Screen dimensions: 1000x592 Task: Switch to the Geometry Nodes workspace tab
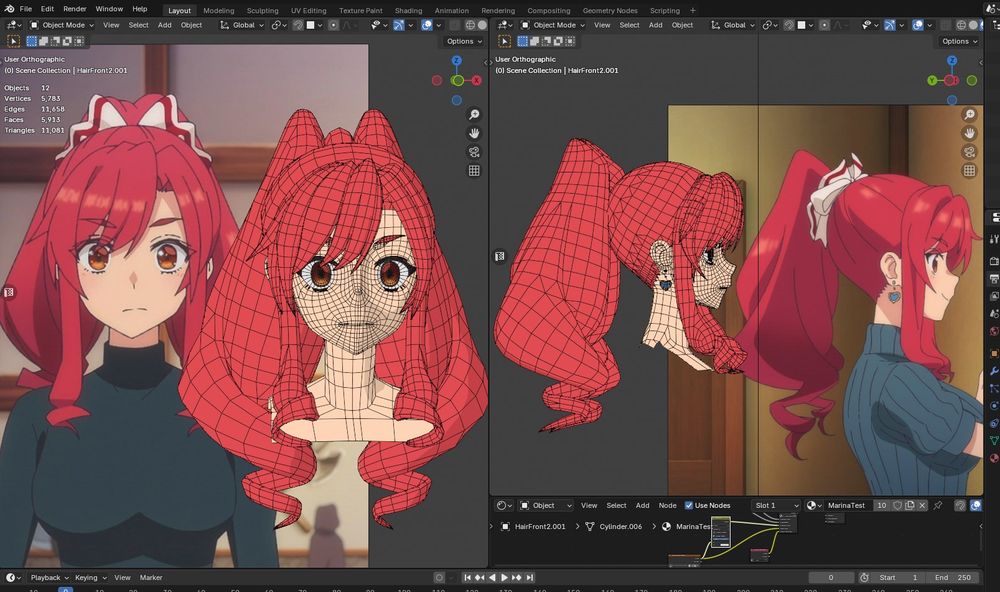coord(610,10)
